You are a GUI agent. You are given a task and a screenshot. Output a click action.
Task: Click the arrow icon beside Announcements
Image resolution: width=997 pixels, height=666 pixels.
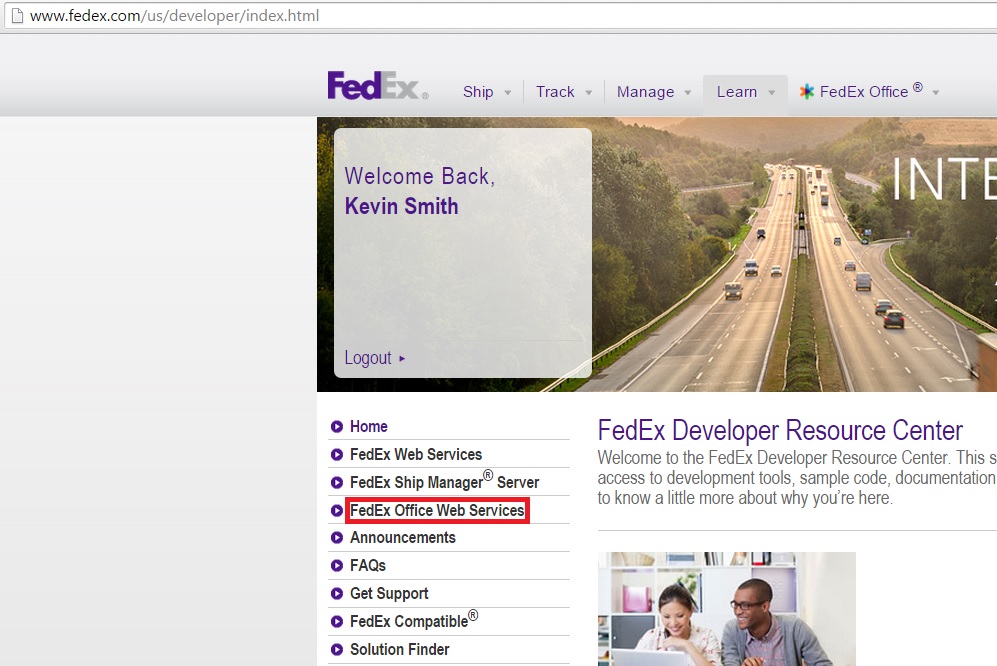pyautogui.click(x=337, y=537)
